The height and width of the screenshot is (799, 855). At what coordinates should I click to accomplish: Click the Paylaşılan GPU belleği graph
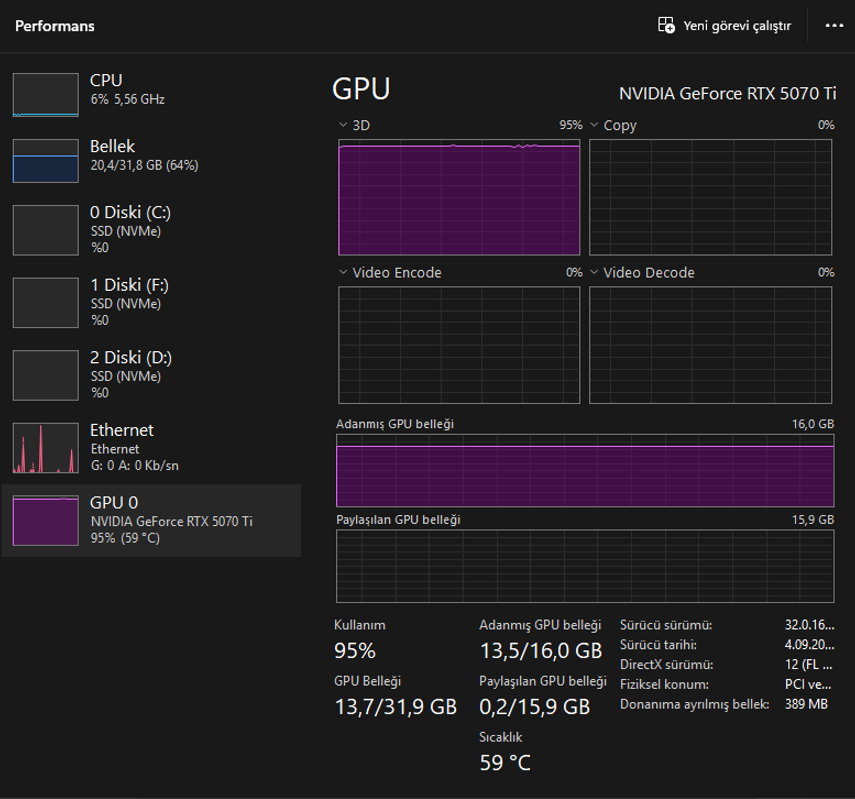(x=585, y=566)
